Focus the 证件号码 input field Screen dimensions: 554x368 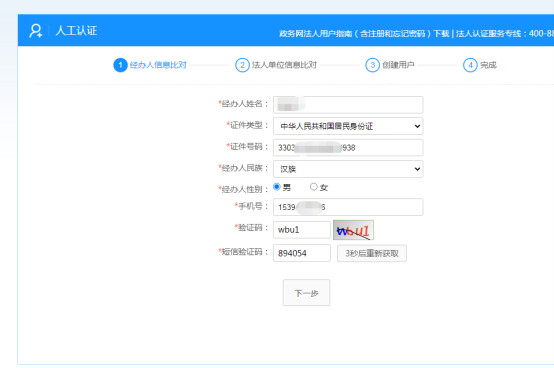pyautogui.click(x=348, y=148)
